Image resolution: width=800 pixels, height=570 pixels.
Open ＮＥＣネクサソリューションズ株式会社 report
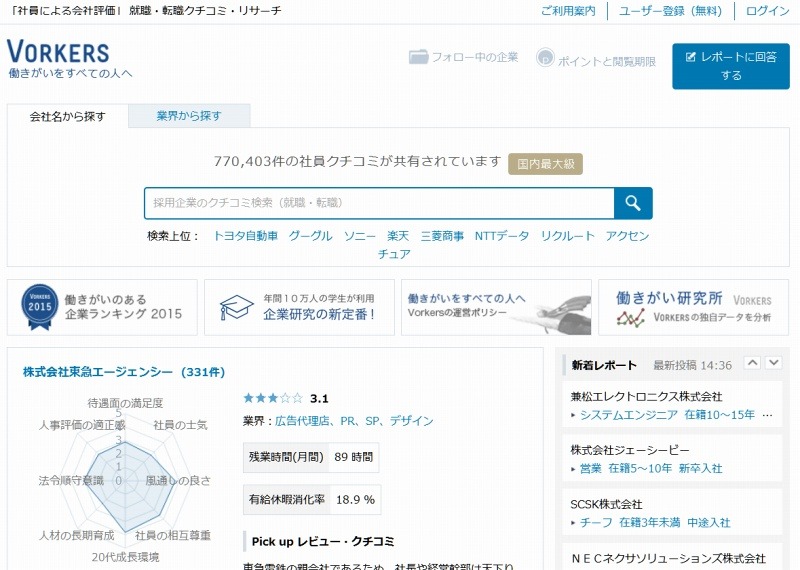point(668,558)
